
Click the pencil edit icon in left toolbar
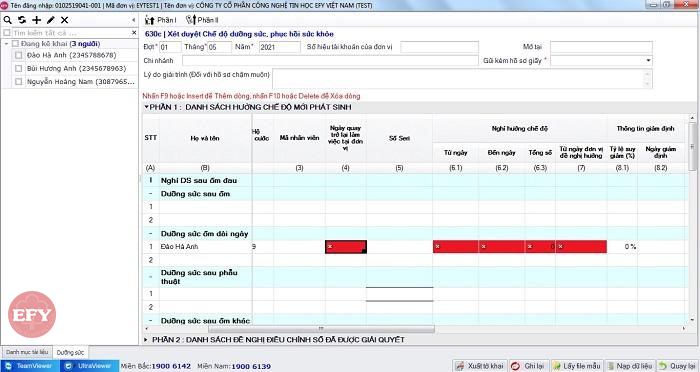50,20
